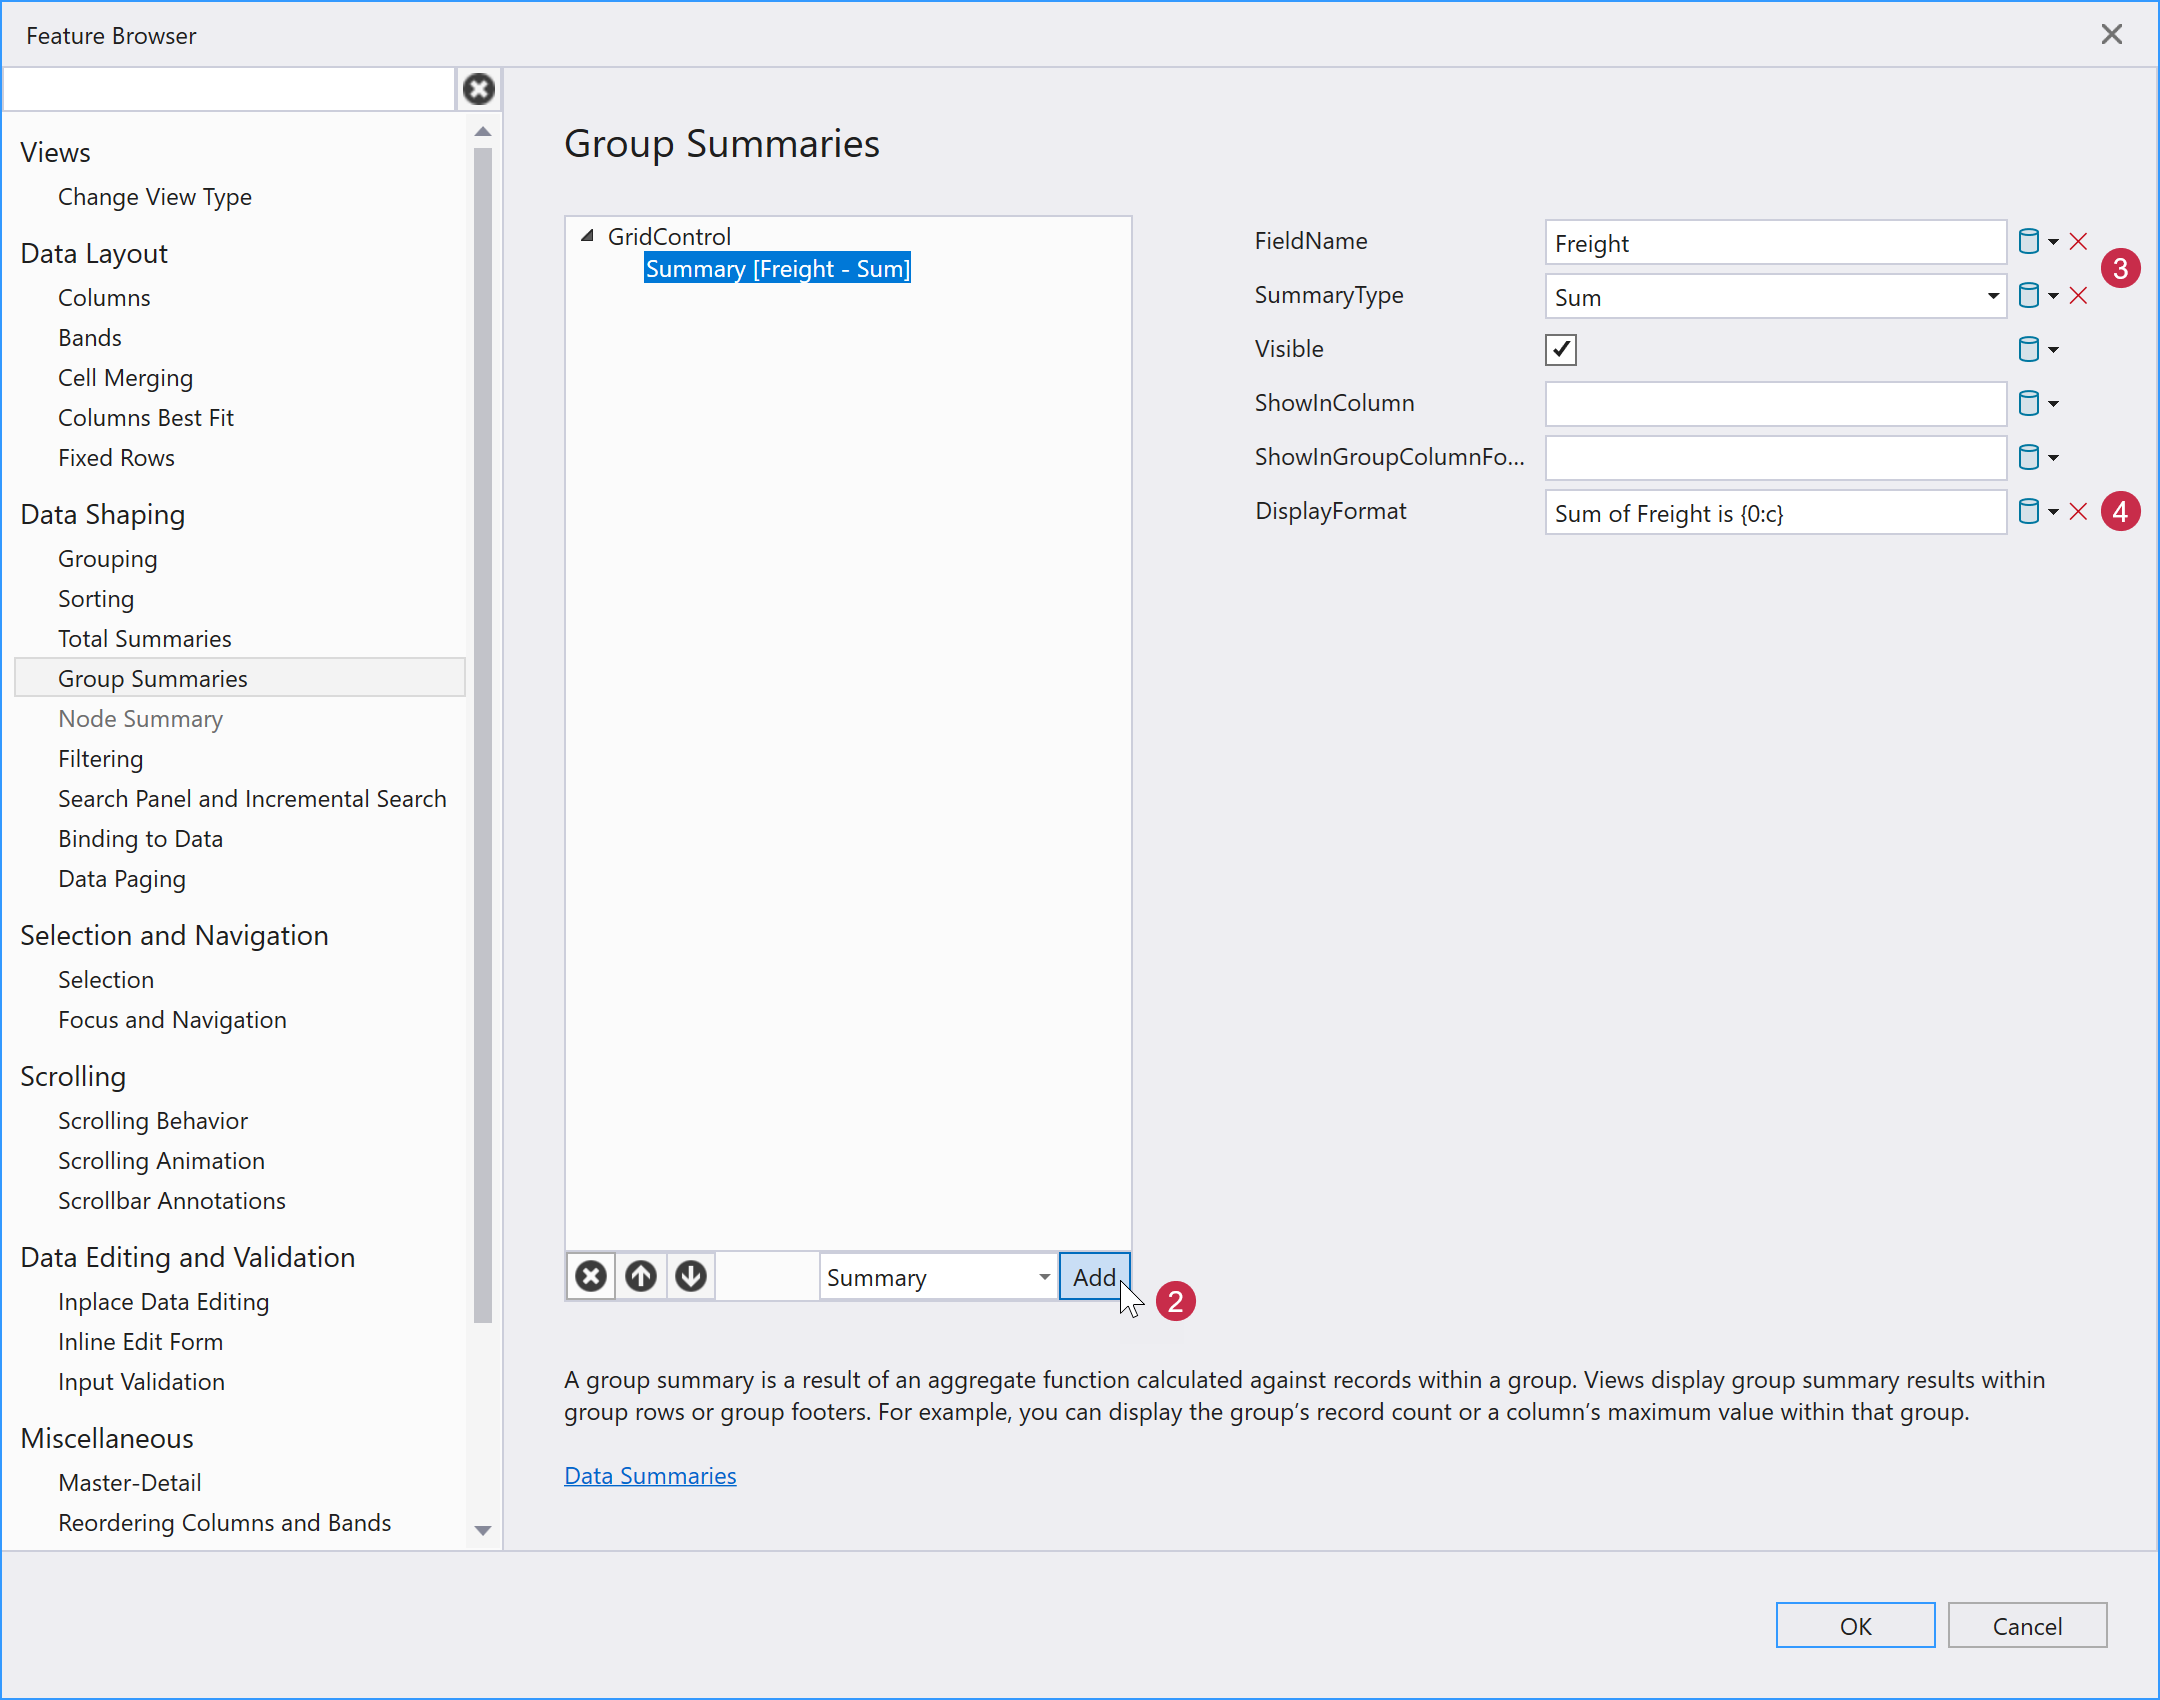Open the Data Summaries link

click(x=650, y=1476)
